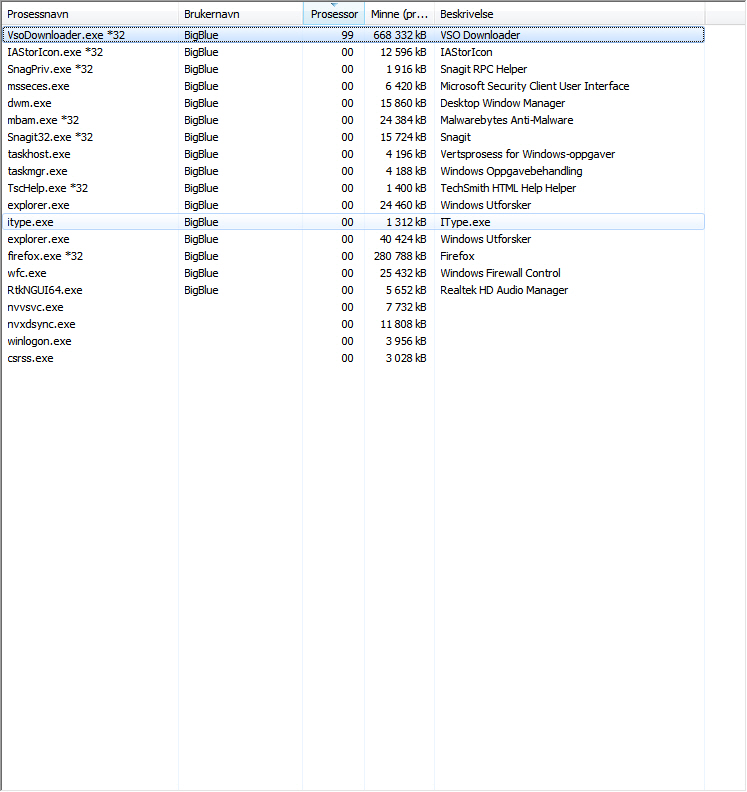747x792 pixels.
Task: Click the Realtek HD Audio Manager description
Action: pos(504,290)
